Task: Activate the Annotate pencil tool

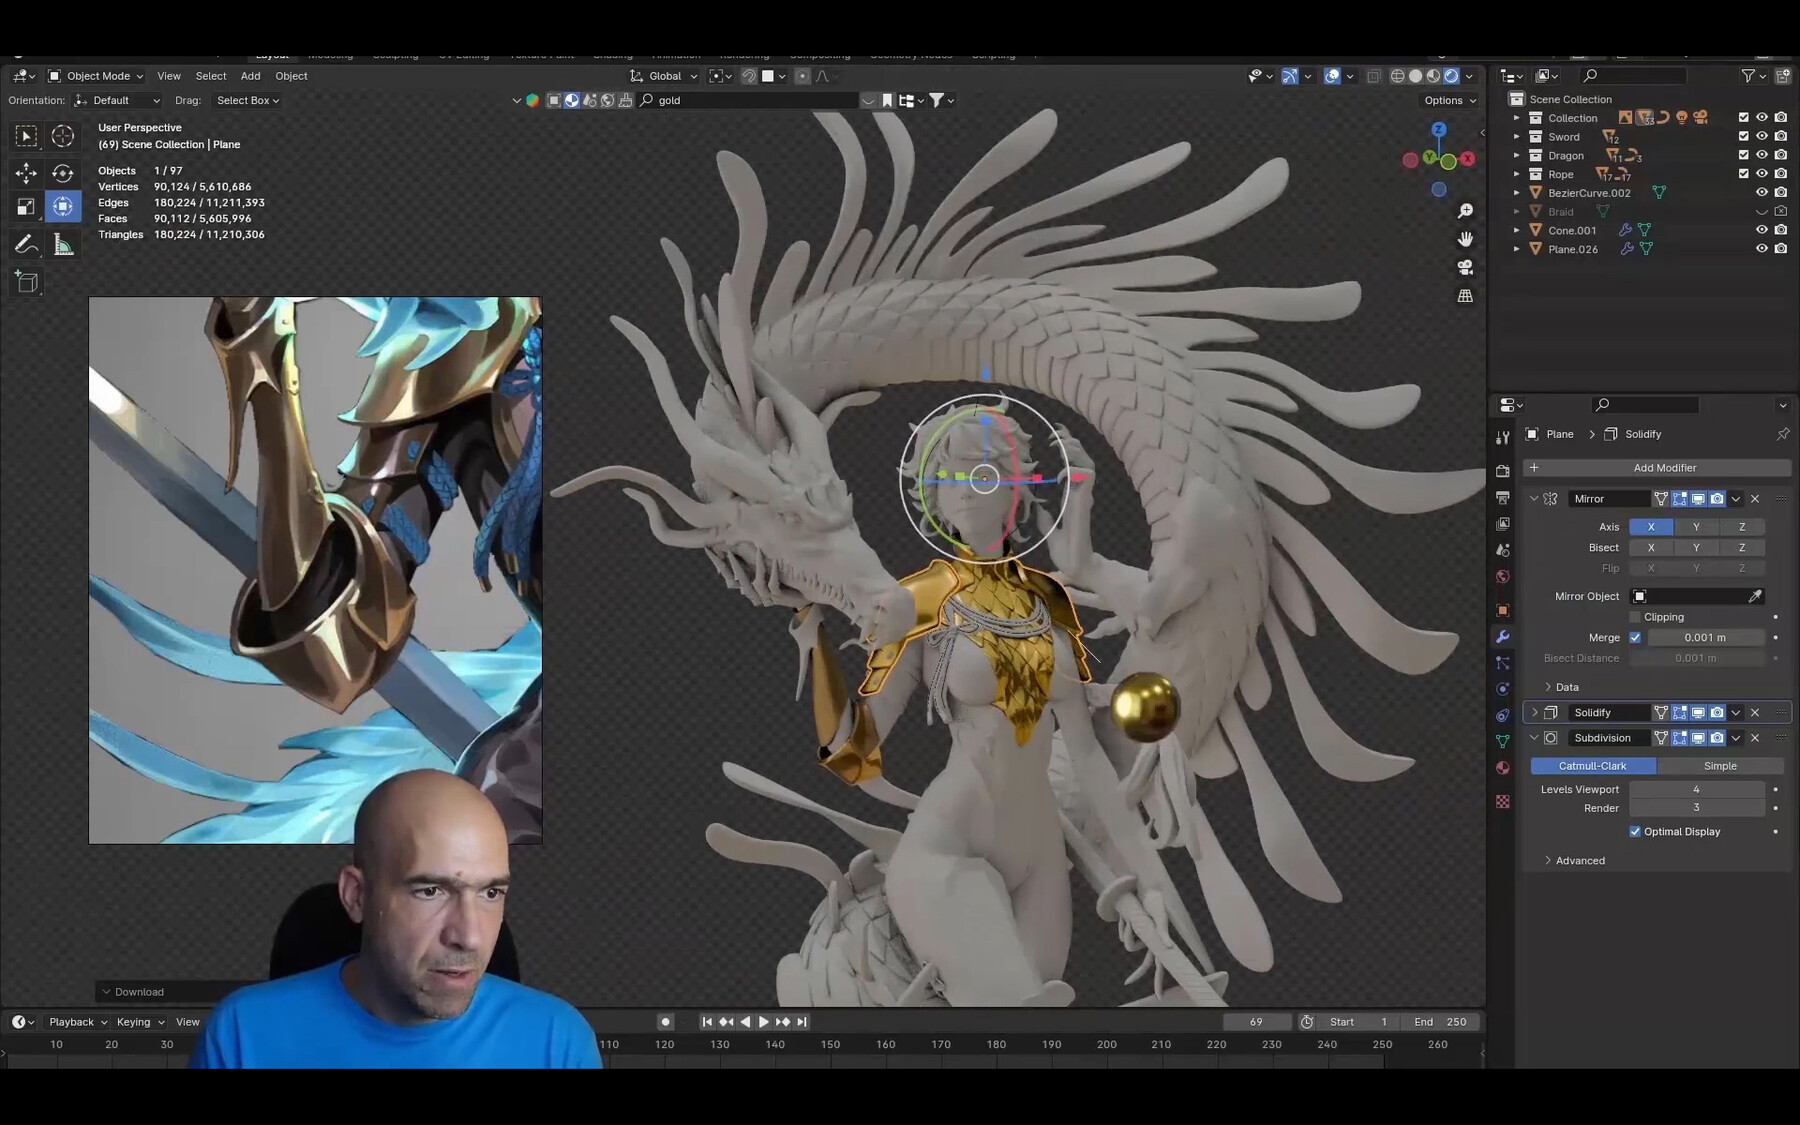Action: click(x=26, y=244)
